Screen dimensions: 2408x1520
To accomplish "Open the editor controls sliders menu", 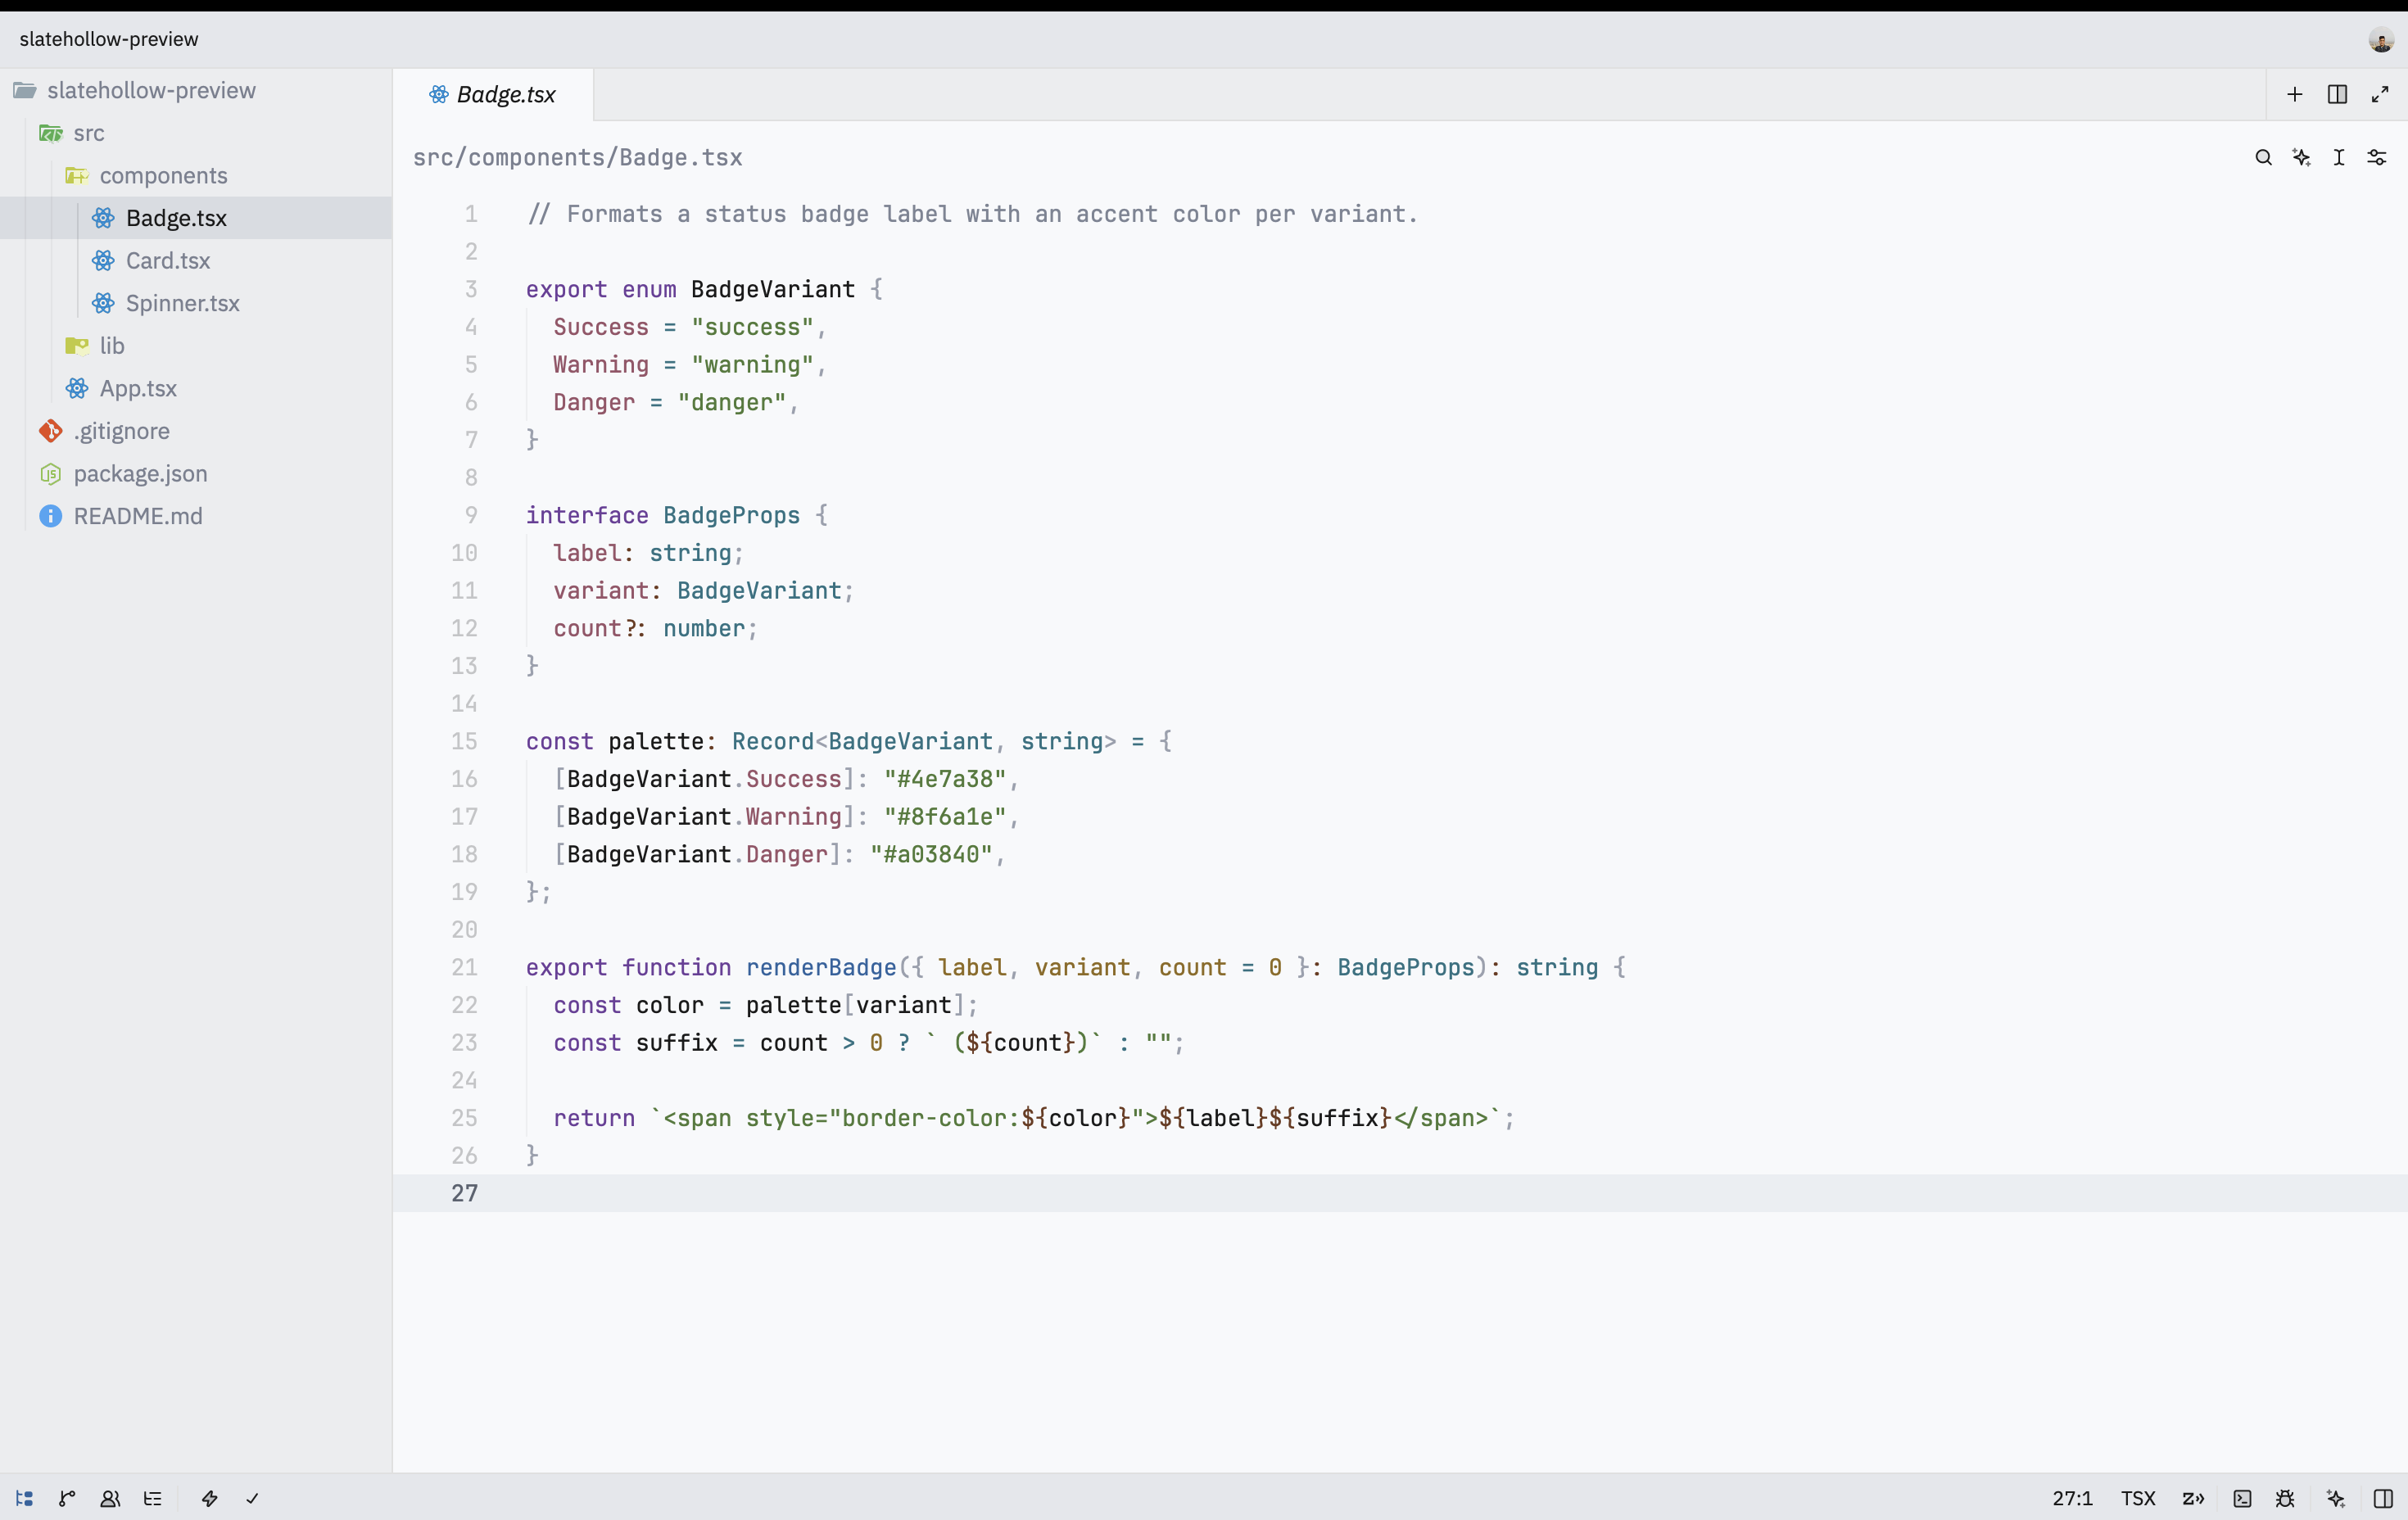I will [2377, 157].
